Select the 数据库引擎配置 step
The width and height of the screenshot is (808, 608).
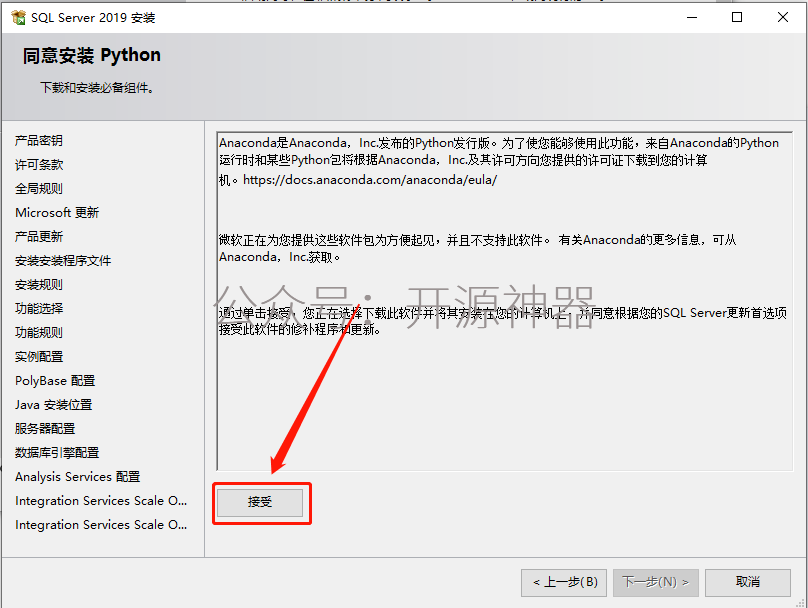(57, 453)
